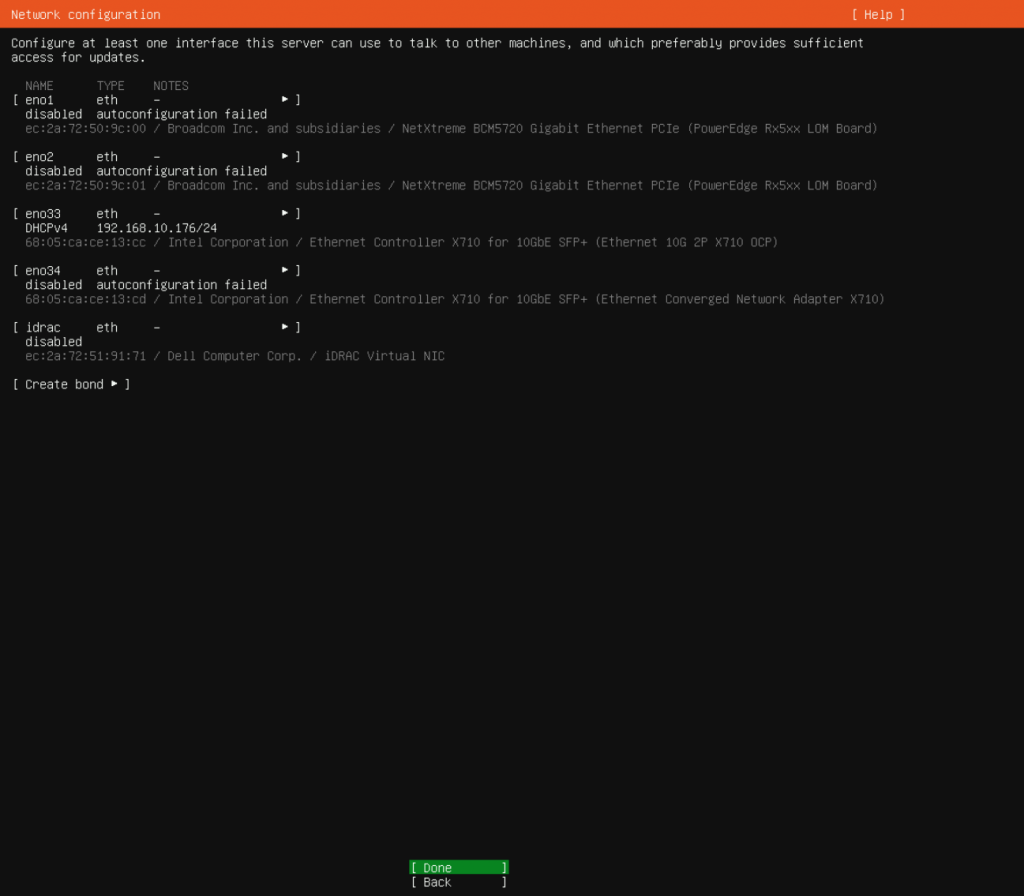Viewport: 1024px width, 896px height.
Task: Open the Help menu in header
Action: pos(878,14)
